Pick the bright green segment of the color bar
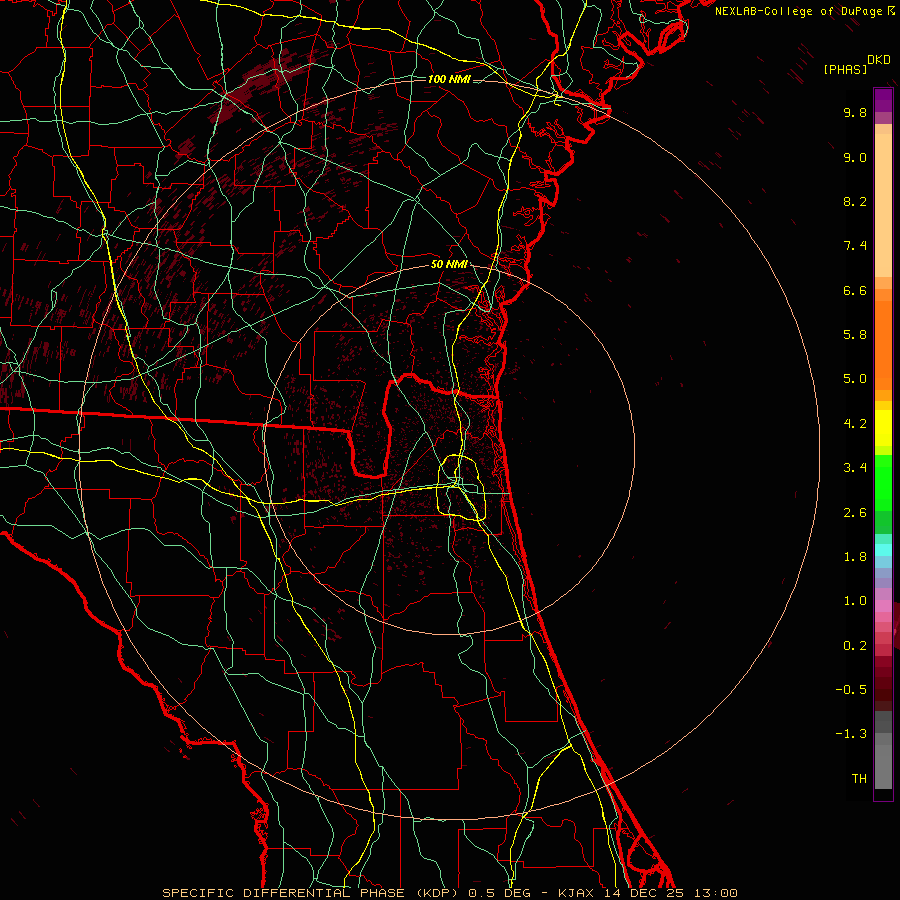This screenshot has width=900, height=900. tap(883, 482)
